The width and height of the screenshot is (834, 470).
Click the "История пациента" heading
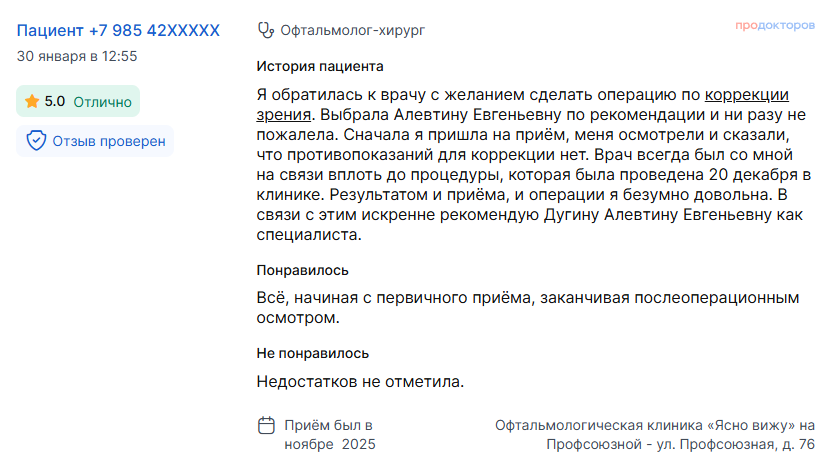click(319, 67)
